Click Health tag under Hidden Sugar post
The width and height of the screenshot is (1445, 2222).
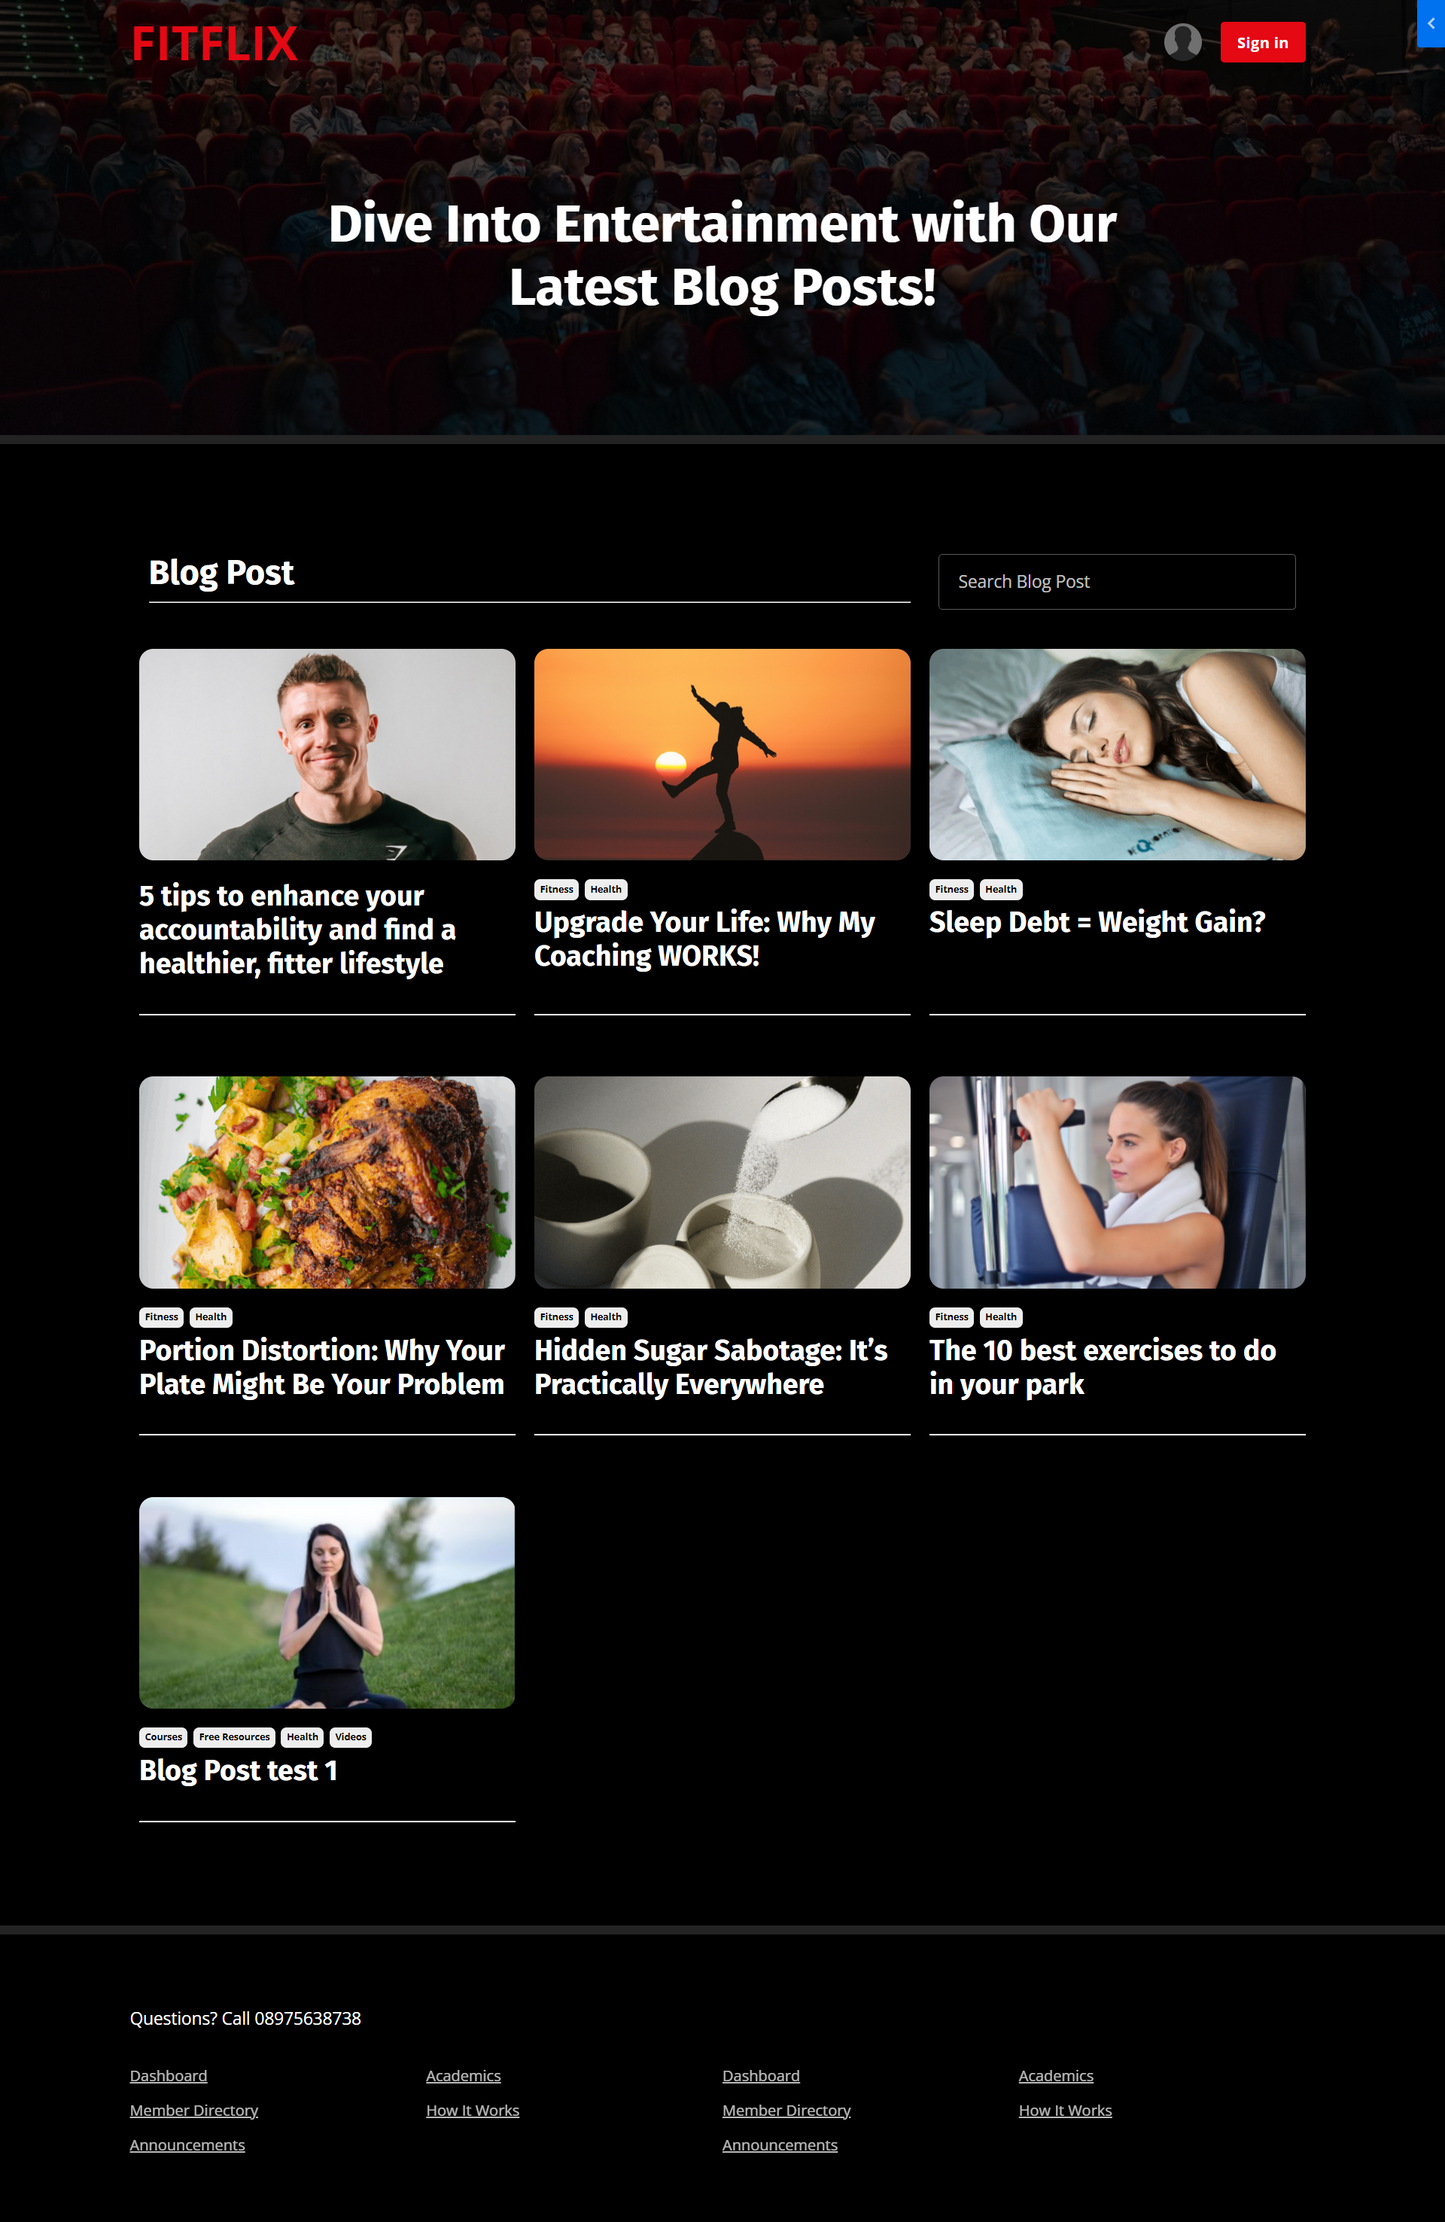[x=605, y=1317]
